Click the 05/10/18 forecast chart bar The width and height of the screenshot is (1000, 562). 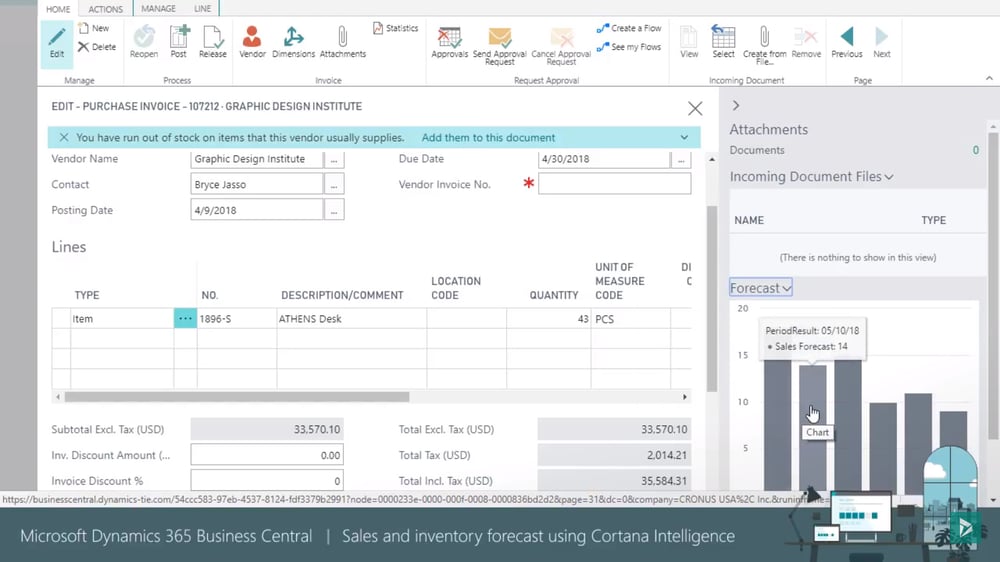tap(812, 427)
